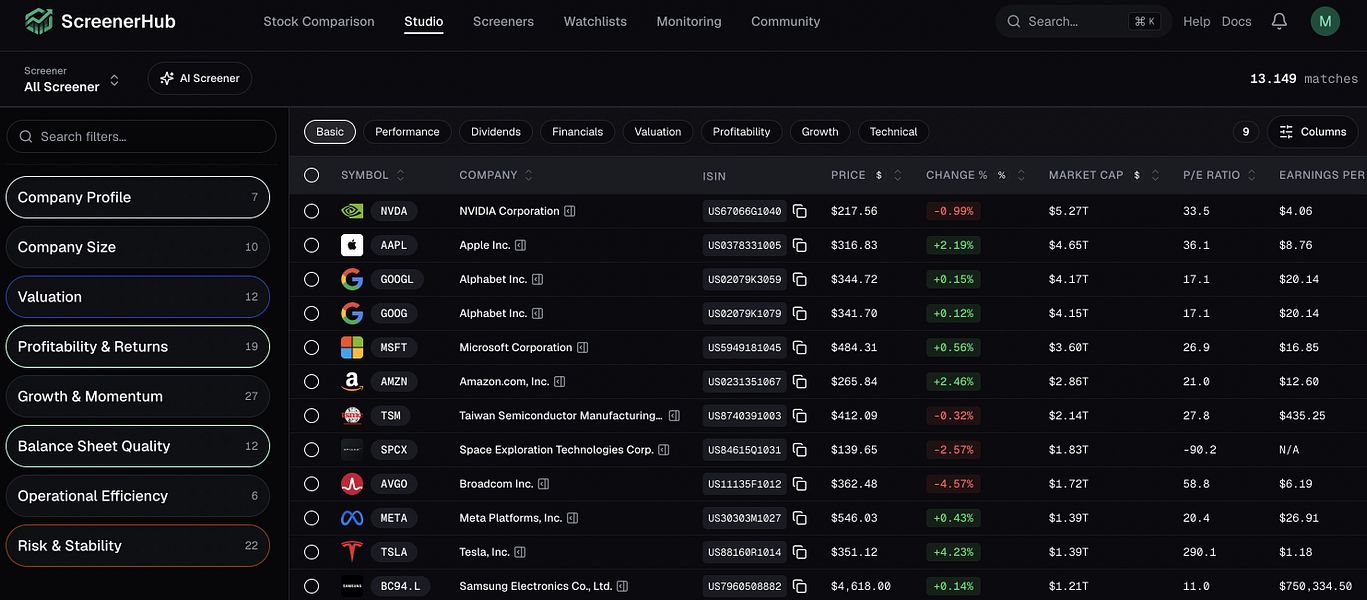The image size is (1367, 600).
Task: Launch the AI Screener button
Action: coord(200,78)
